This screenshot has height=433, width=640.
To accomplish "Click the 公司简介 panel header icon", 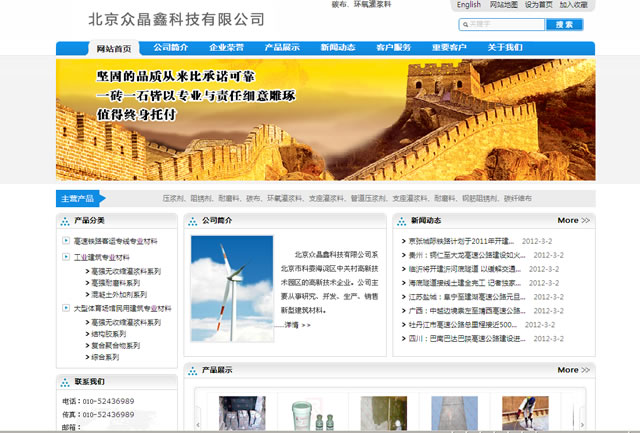I will [194, 220].
